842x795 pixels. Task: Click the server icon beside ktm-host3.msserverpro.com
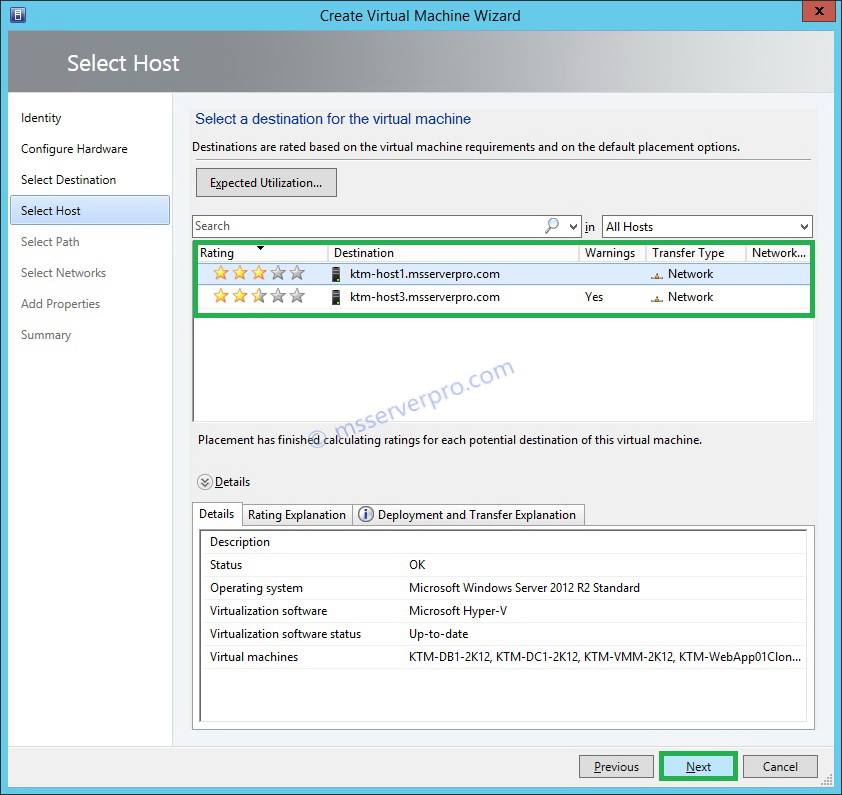point(336,297)
